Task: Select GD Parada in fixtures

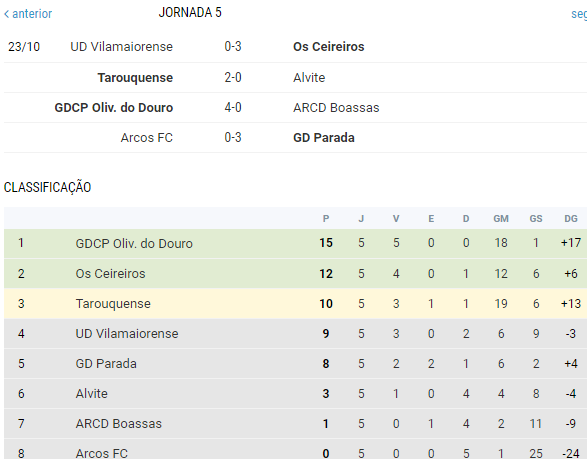Action: point(324,138)
